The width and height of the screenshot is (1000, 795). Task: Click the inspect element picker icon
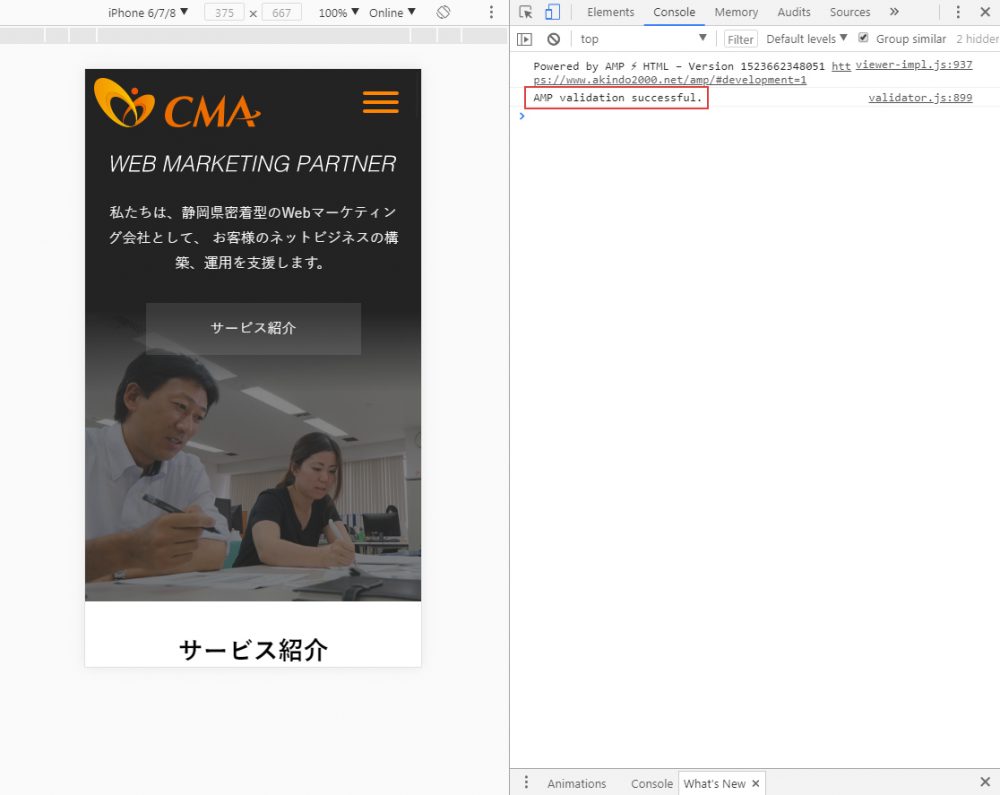pos(526,12)
